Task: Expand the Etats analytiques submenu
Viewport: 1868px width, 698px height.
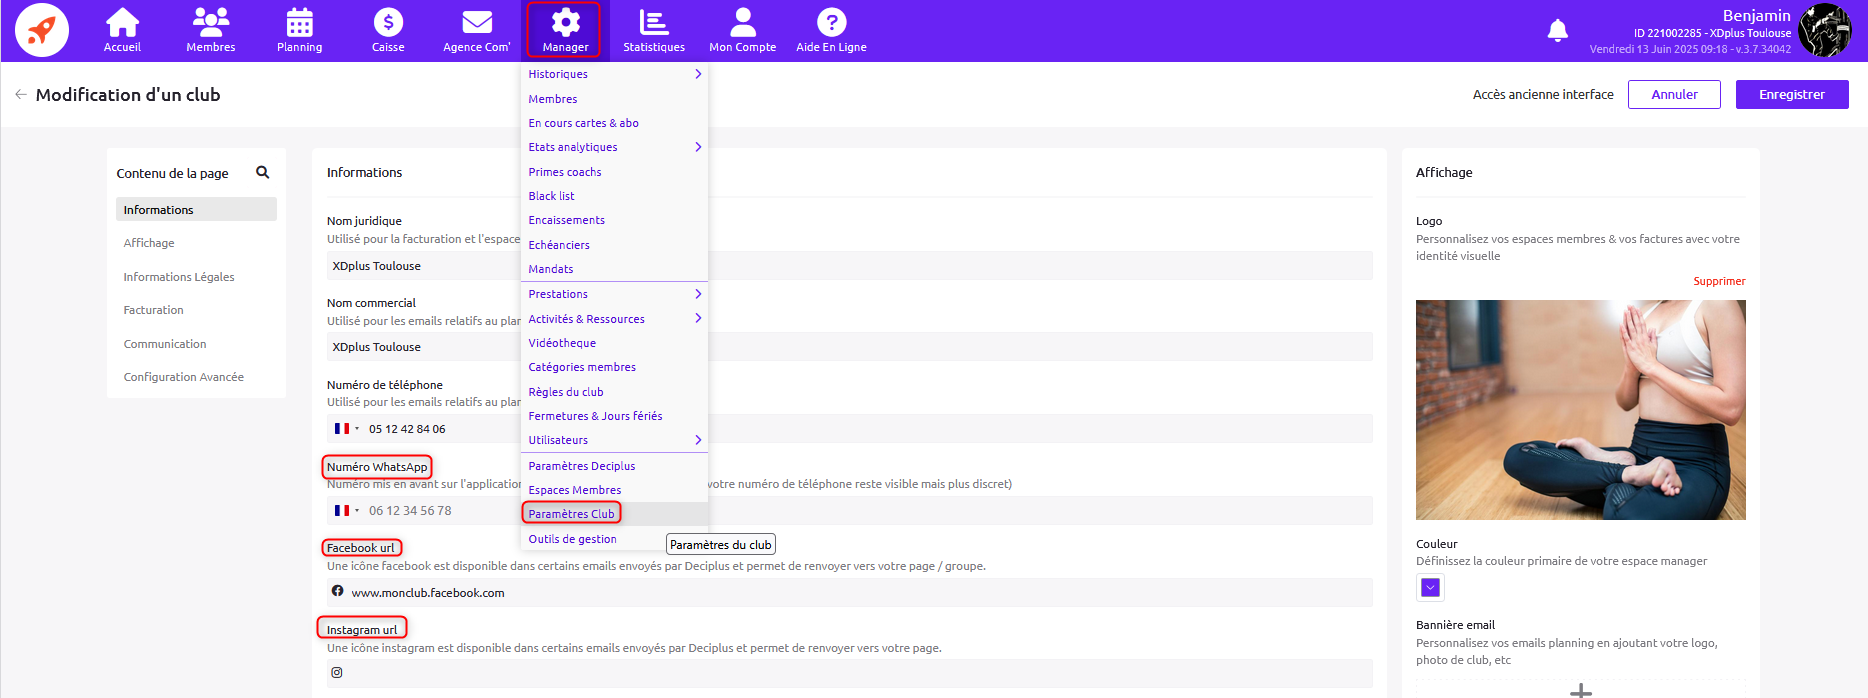Action: [615, 147]
